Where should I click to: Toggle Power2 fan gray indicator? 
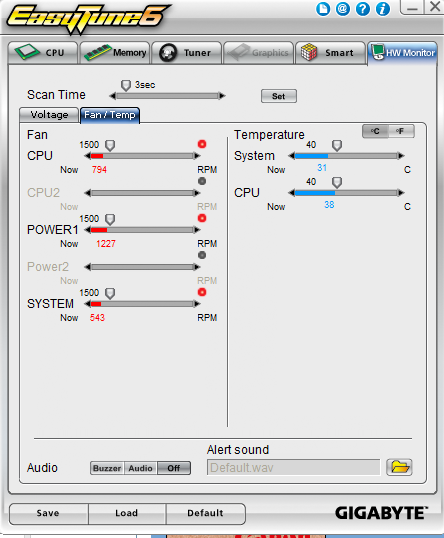[202, 255]
